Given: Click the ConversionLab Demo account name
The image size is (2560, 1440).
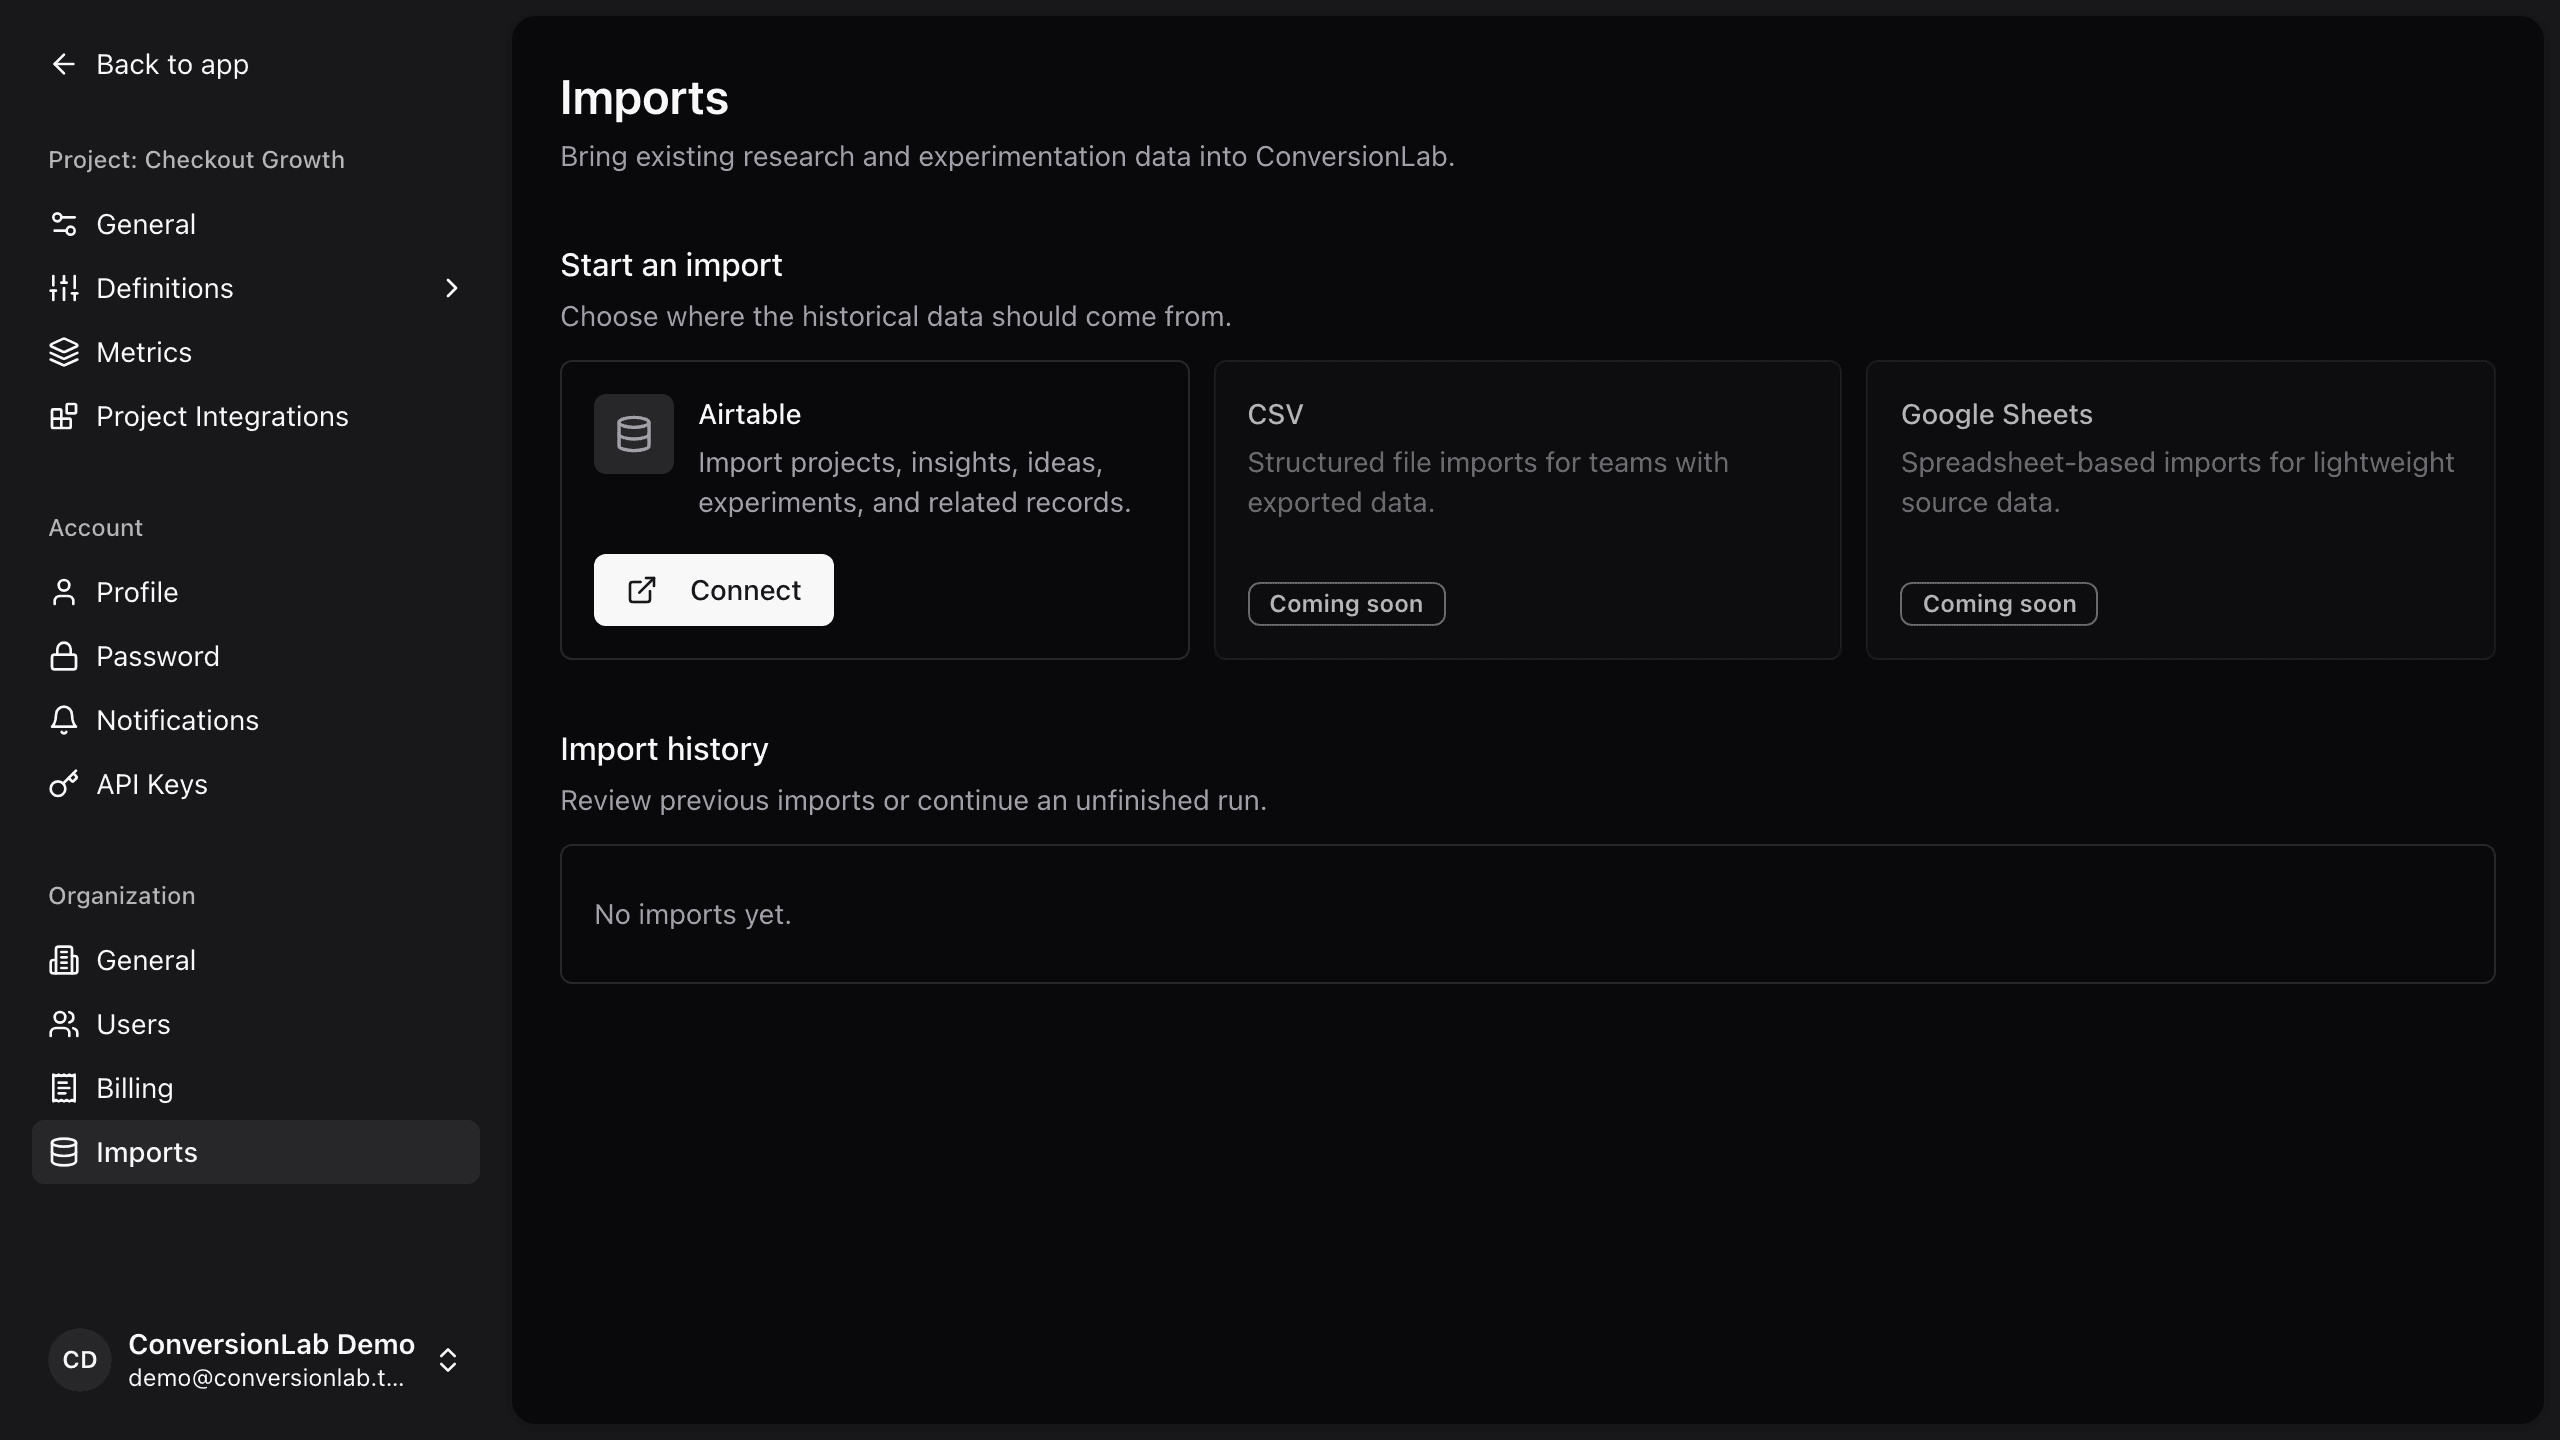Looking at the screenshot, I should [271, 1344].
